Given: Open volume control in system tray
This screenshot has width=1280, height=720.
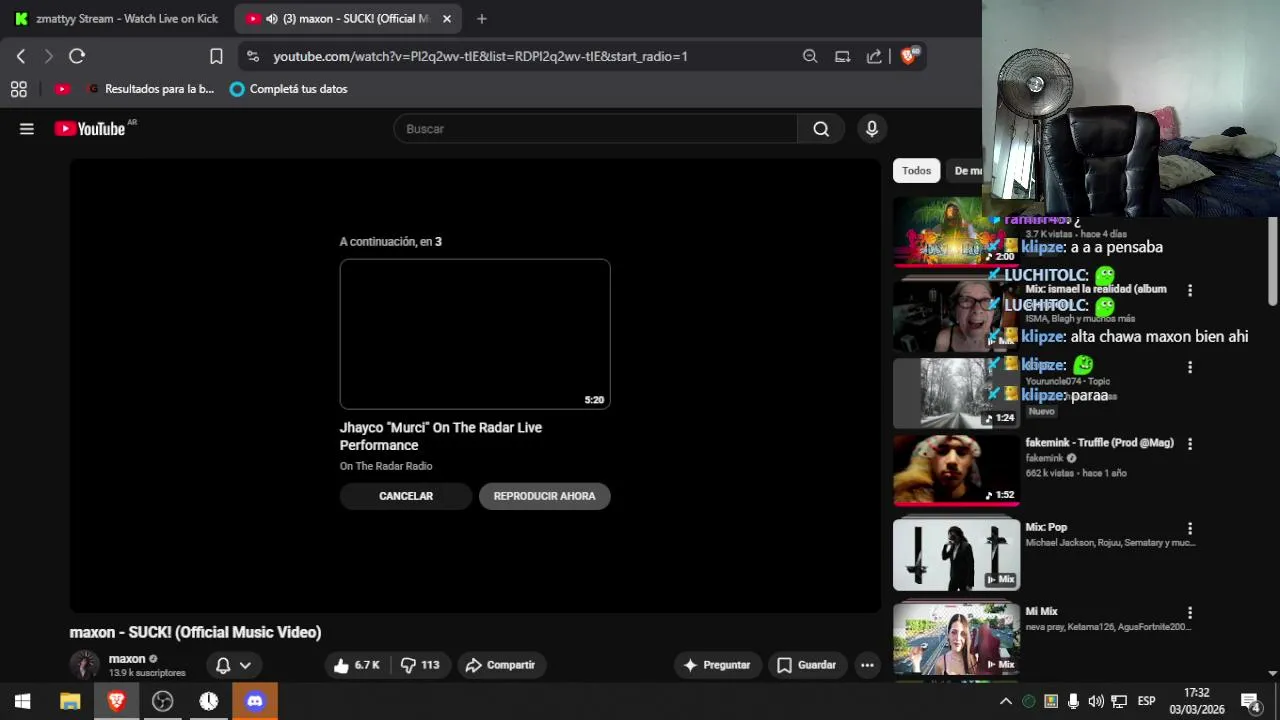Looking at the screenshot, I should 1096,702.
